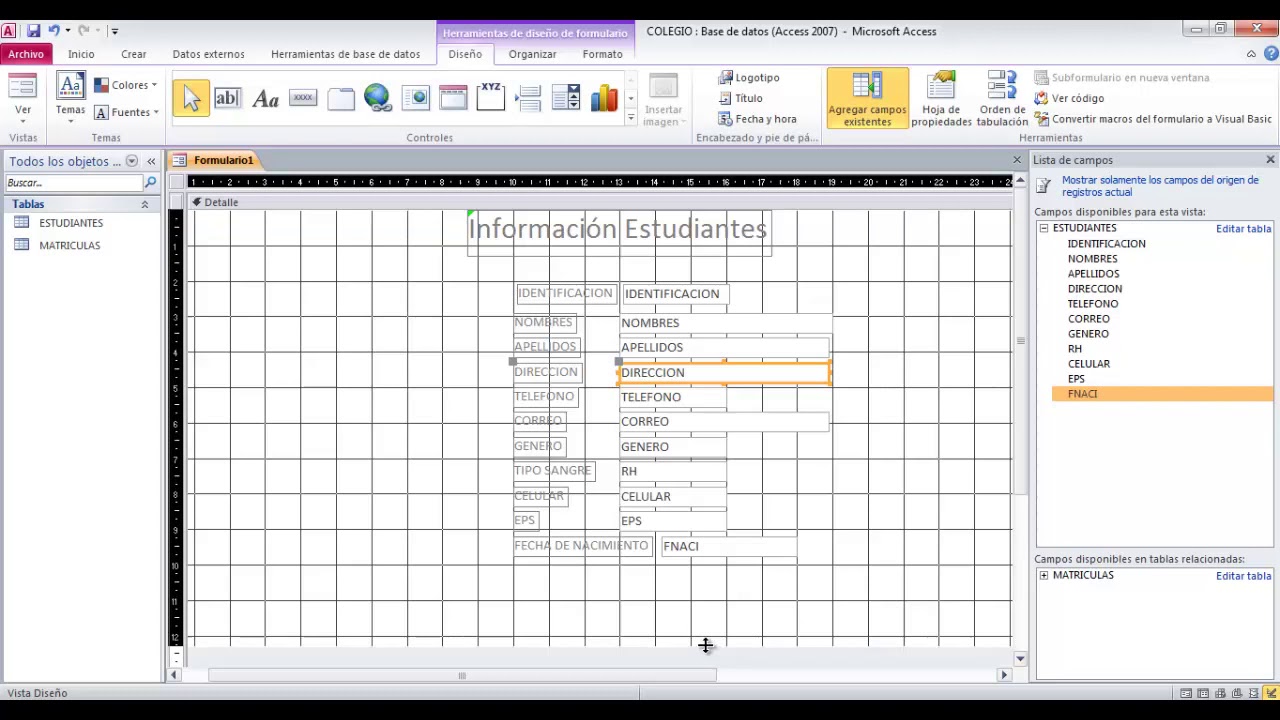Choose the Button (xxxx) control
The height and width of the screenshot is (720, 1280).
click(303, 98)
